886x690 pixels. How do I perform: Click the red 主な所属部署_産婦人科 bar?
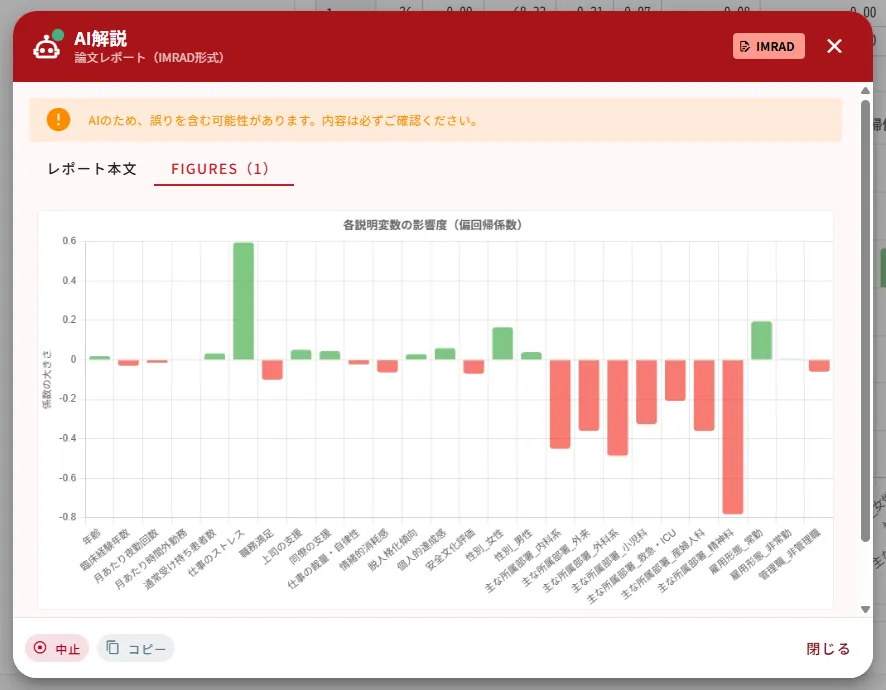click(x=704, y=395)
